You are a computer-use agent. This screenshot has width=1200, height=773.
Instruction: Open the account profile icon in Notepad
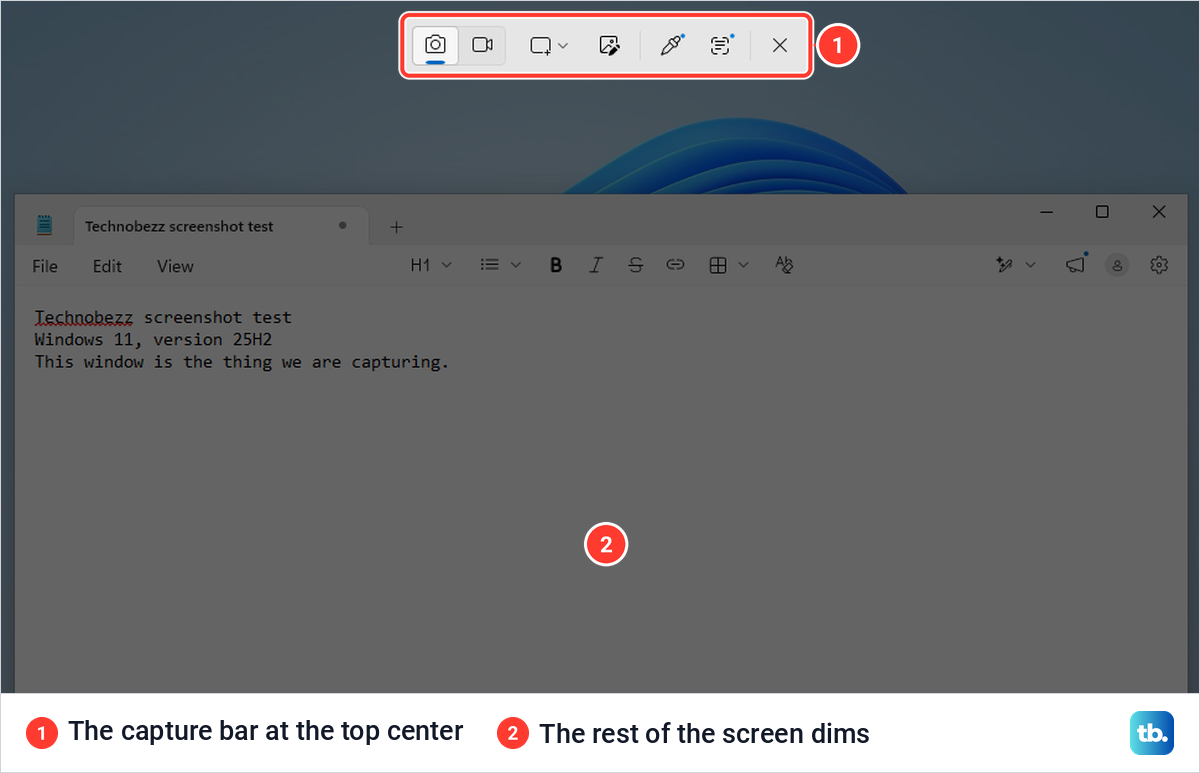(x=1117, y=265)
